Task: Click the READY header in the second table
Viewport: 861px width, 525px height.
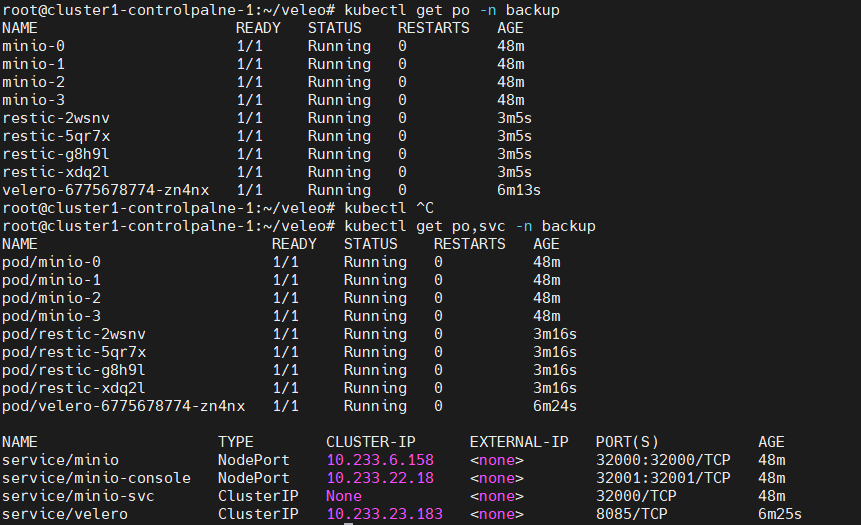Action: pos(294,244)
